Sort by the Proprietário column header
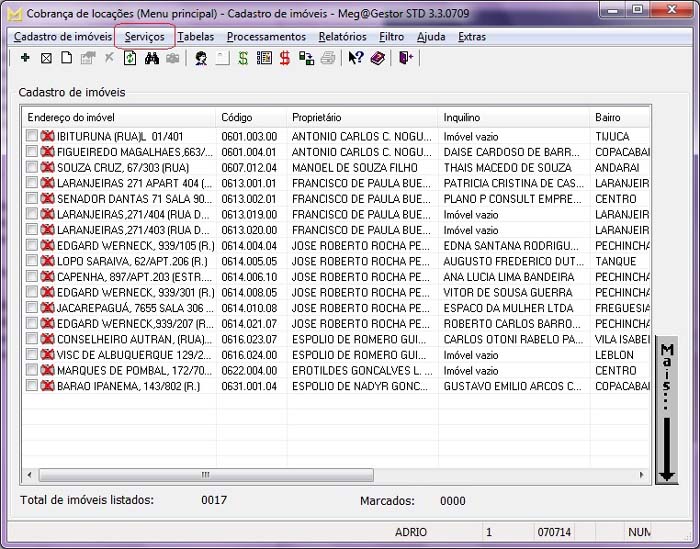The height and width of the screenshot is (549, 700). (316, 117)
